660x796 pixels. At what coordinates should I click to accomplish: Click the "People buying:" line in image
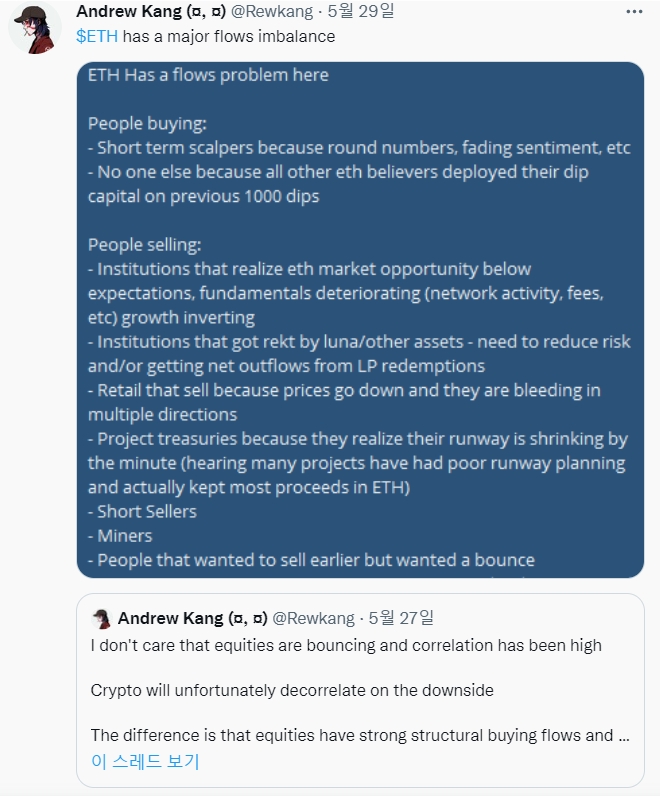pos(147,124)
